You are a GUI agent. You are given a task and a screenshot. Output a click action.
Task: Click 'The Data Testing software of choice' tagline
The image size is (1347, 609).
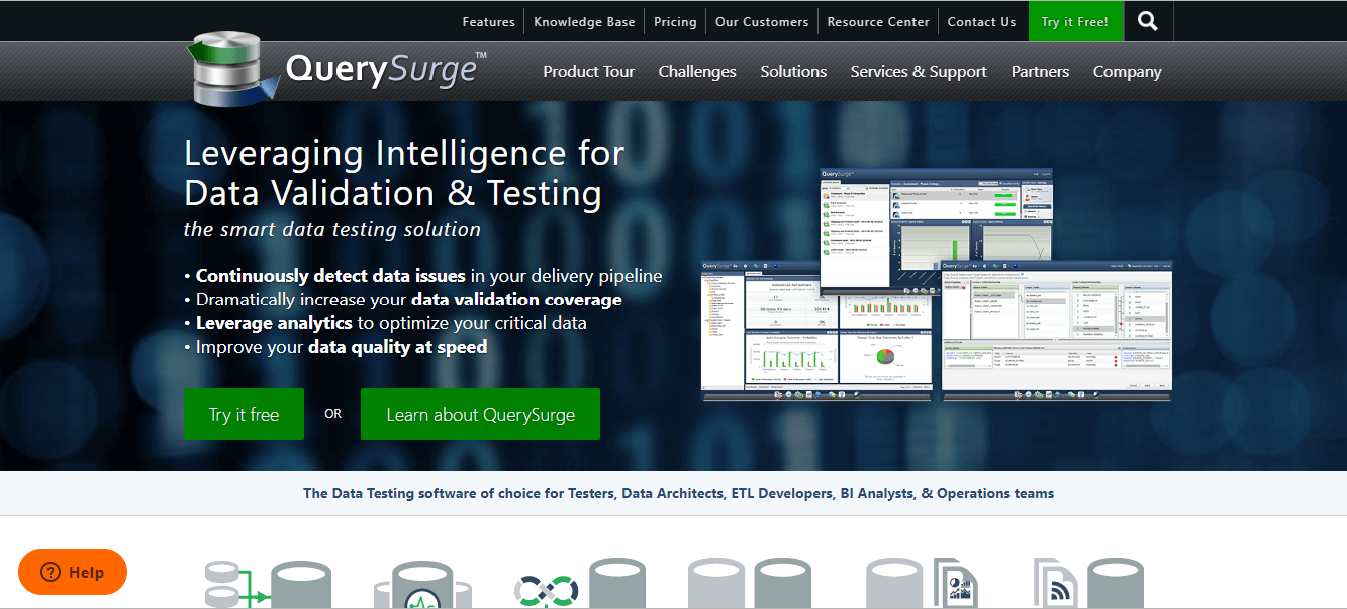click(x=678, y=493)
